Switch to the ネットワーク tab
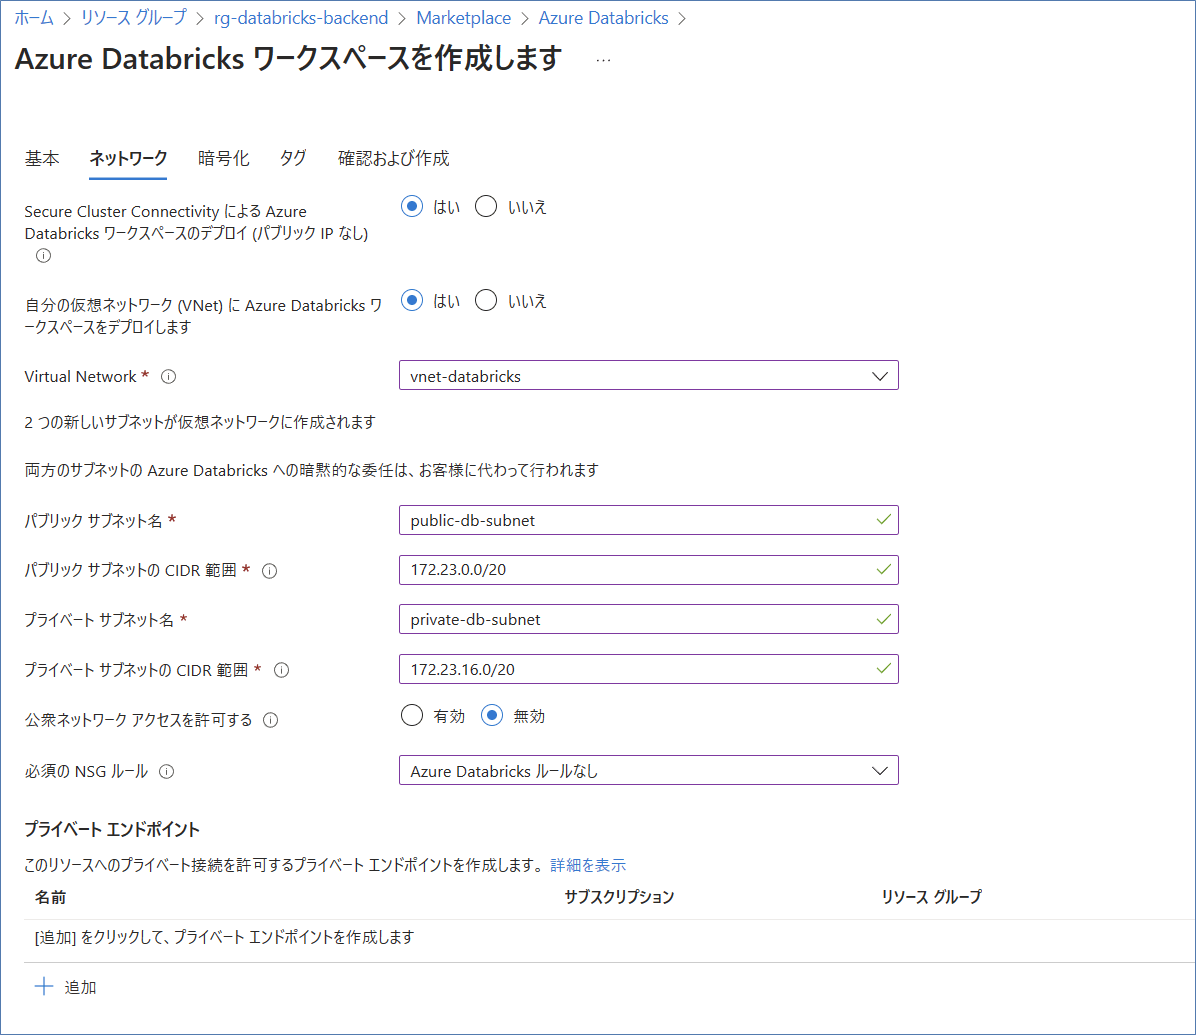The width and height of the screenshot is (1196, 1035). [128, 158]
